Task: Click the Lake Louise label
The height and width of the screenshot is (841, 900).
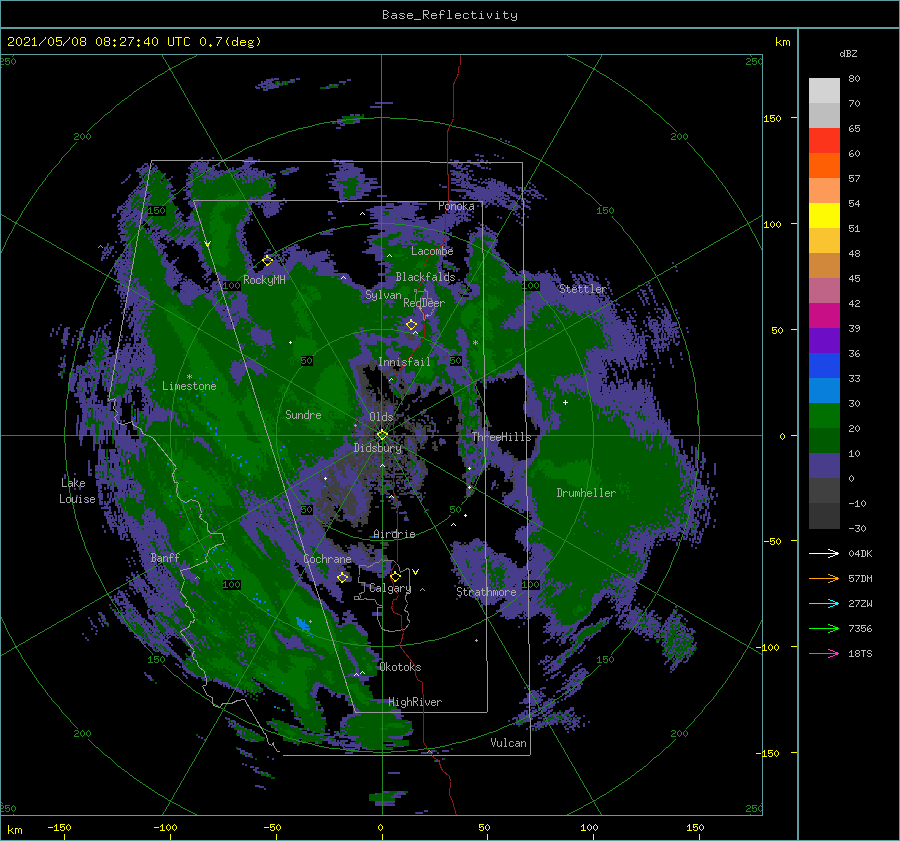Action: (x=77, y=491)
